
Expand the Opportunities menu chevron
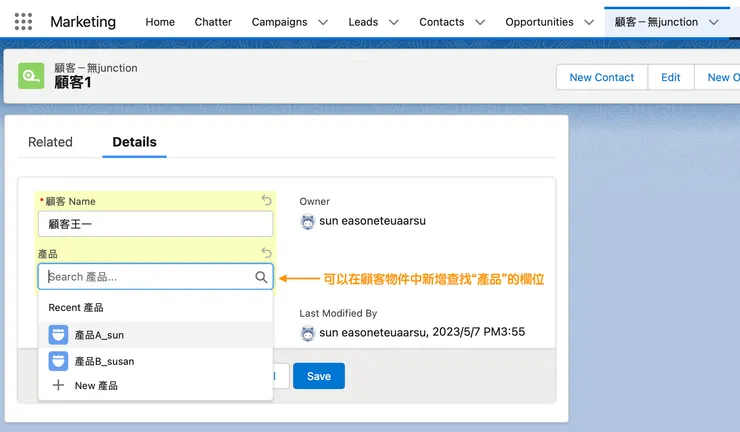click(589, 22)
